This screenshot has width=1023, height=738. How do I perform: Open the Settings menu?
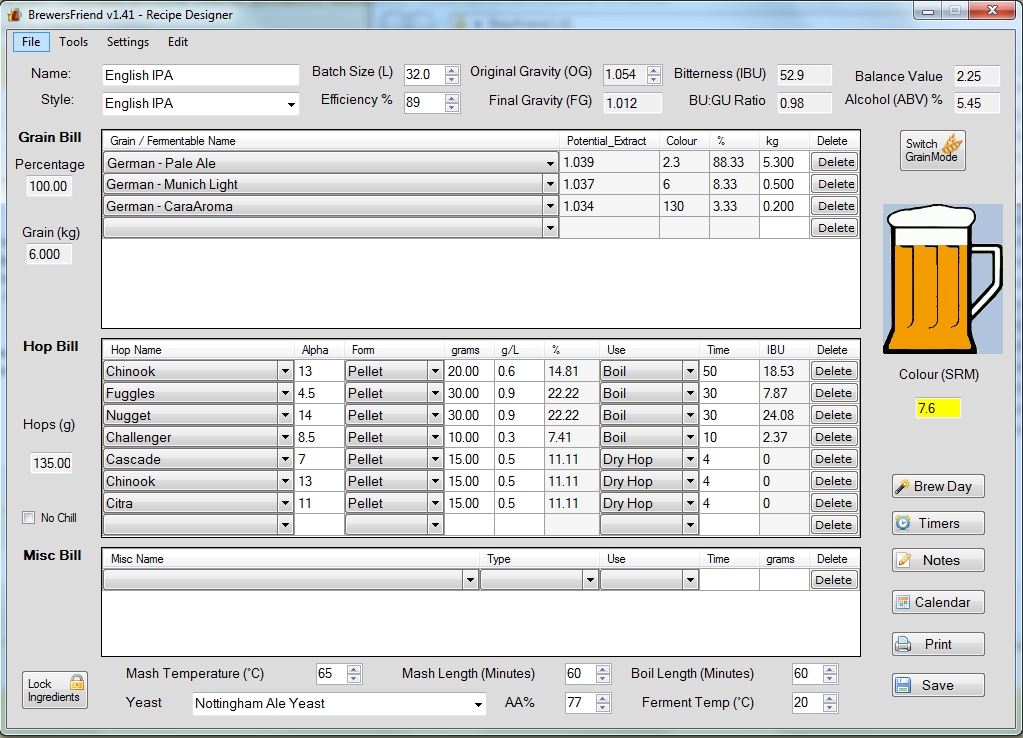(x=128, y=42)
